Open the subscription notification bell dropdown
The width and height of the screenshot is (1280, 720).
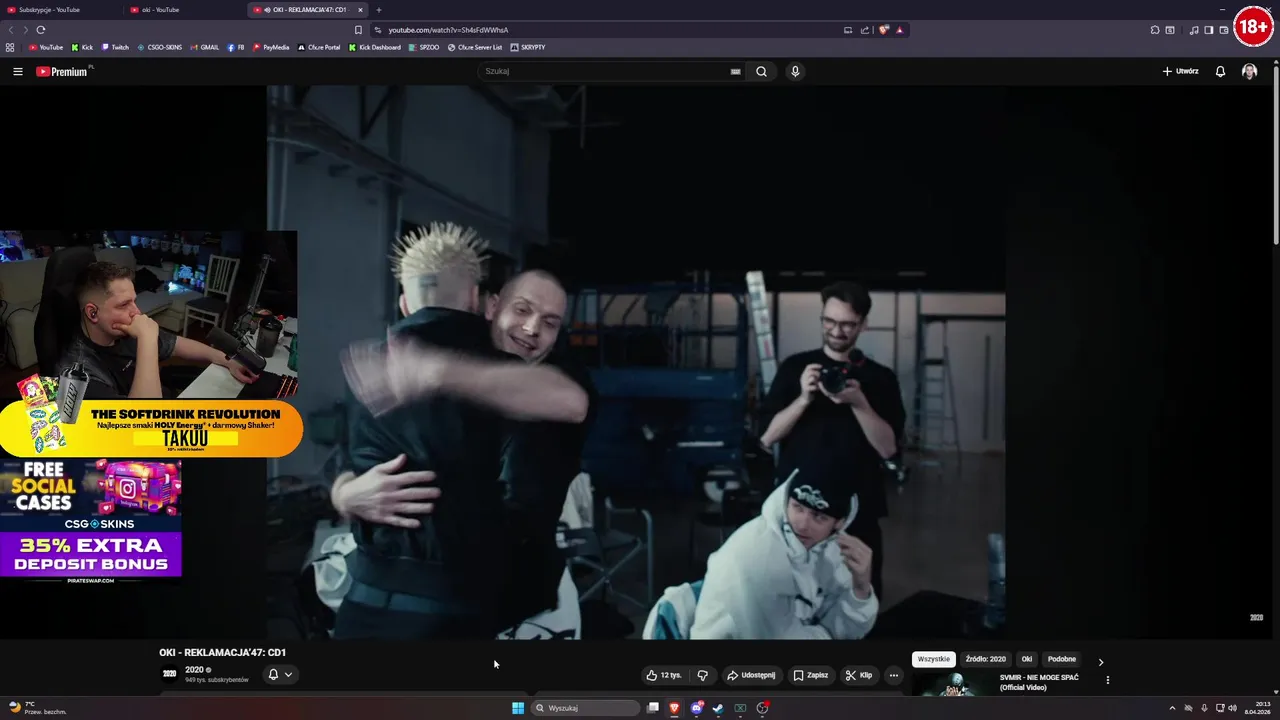pyautogui.click(x=280, y=675)
